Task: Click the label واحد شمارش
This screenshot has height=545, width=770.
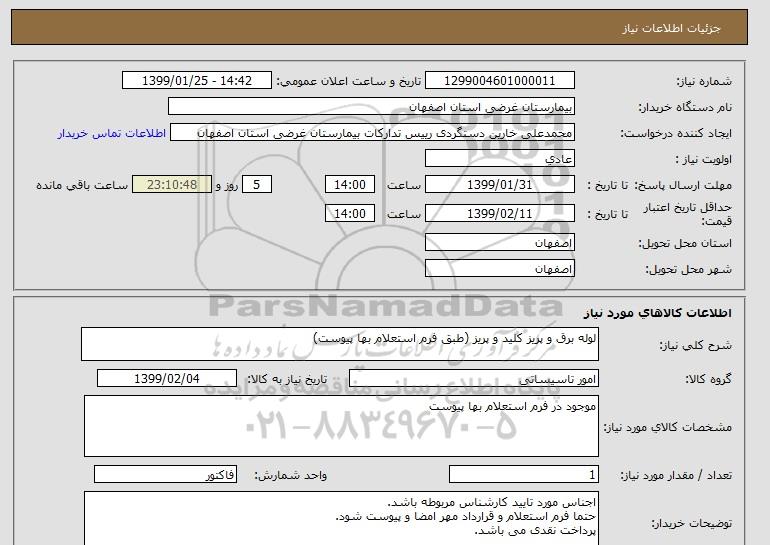Action: [291, 475]
